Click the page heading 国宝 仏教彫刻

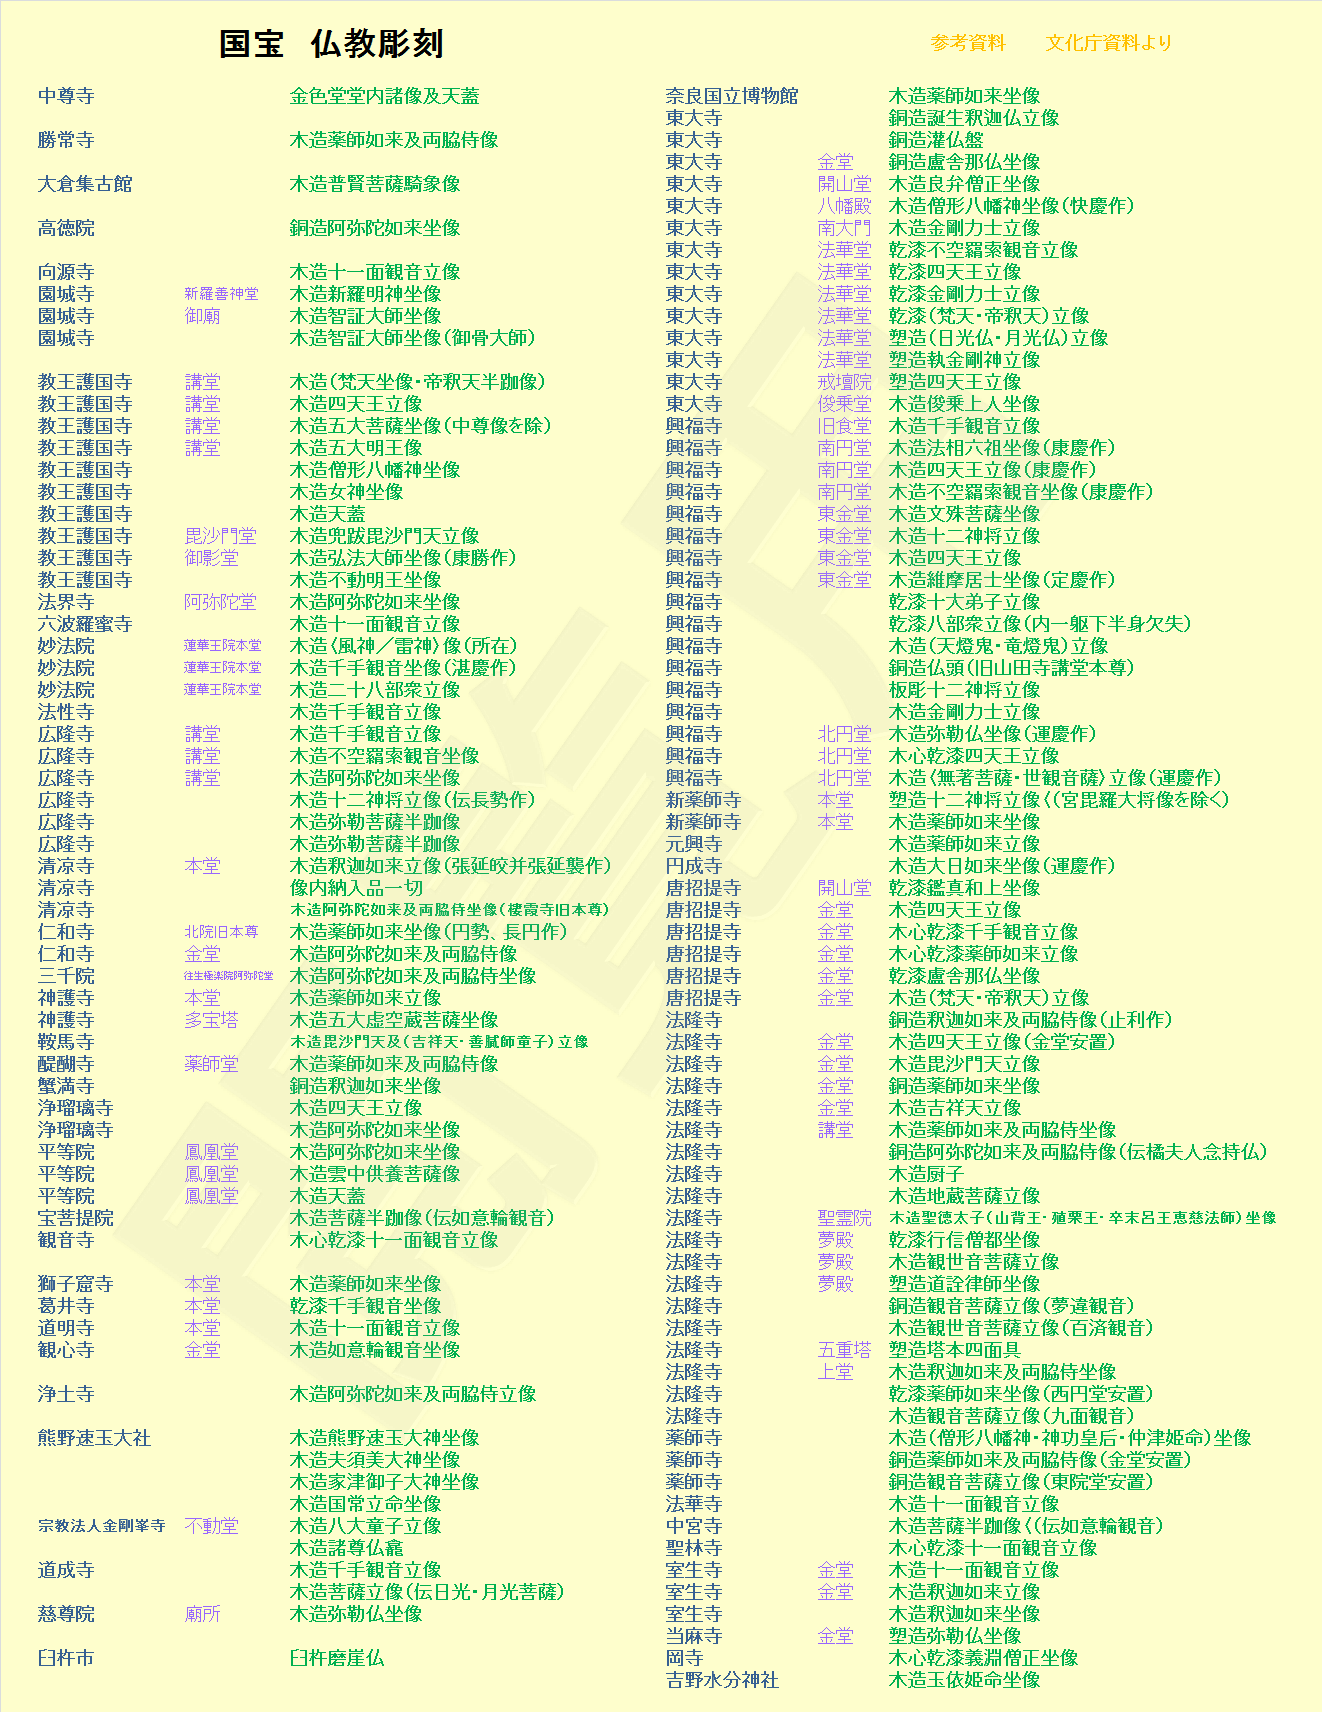pyautogui.click(x=331, y=44)
